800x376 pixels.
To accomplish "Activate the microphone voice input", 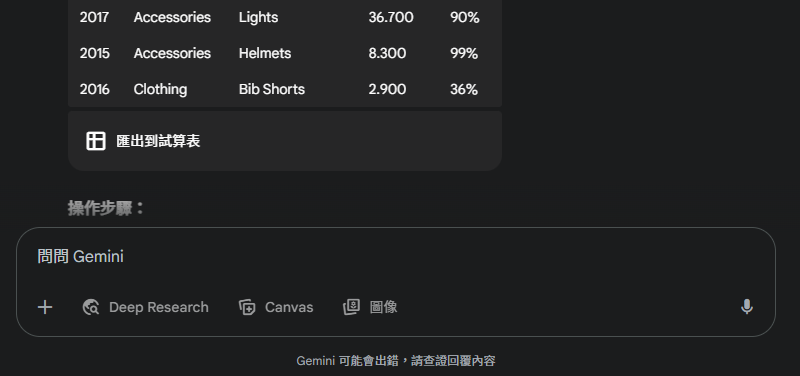I will click(746, 307).
